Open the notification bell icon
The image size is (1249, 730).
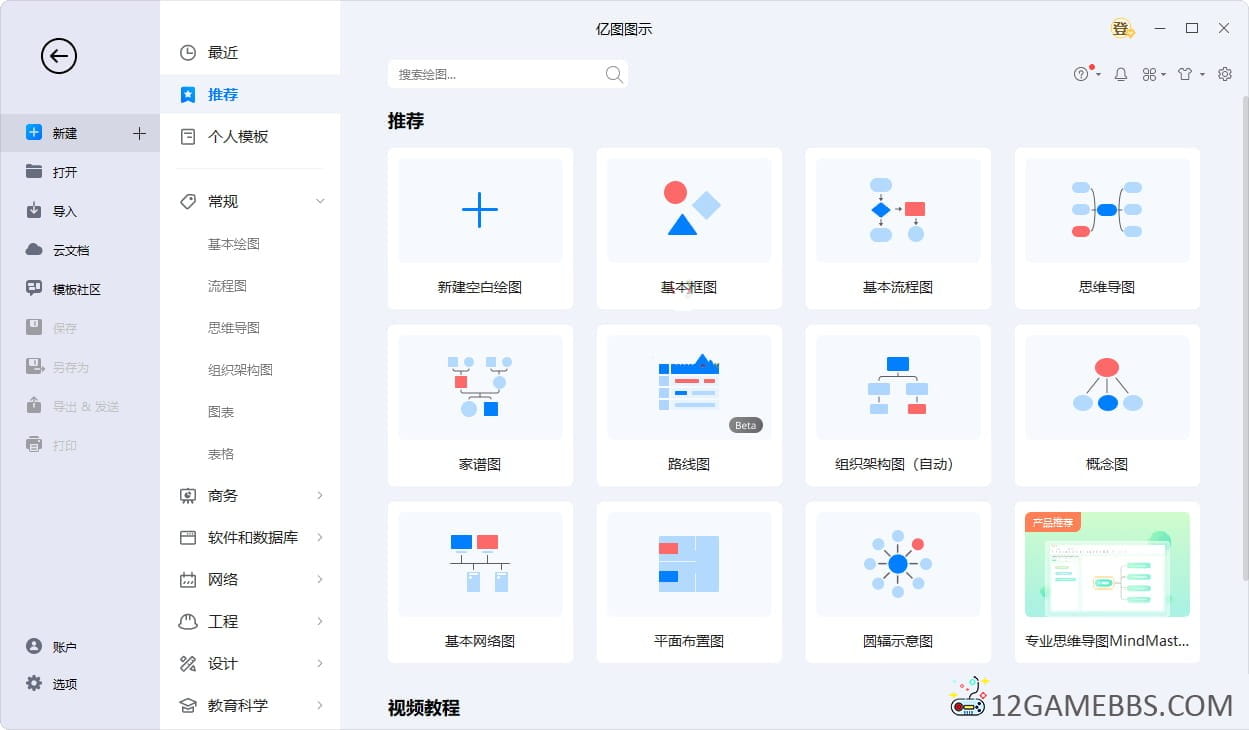click(1121, 74)
